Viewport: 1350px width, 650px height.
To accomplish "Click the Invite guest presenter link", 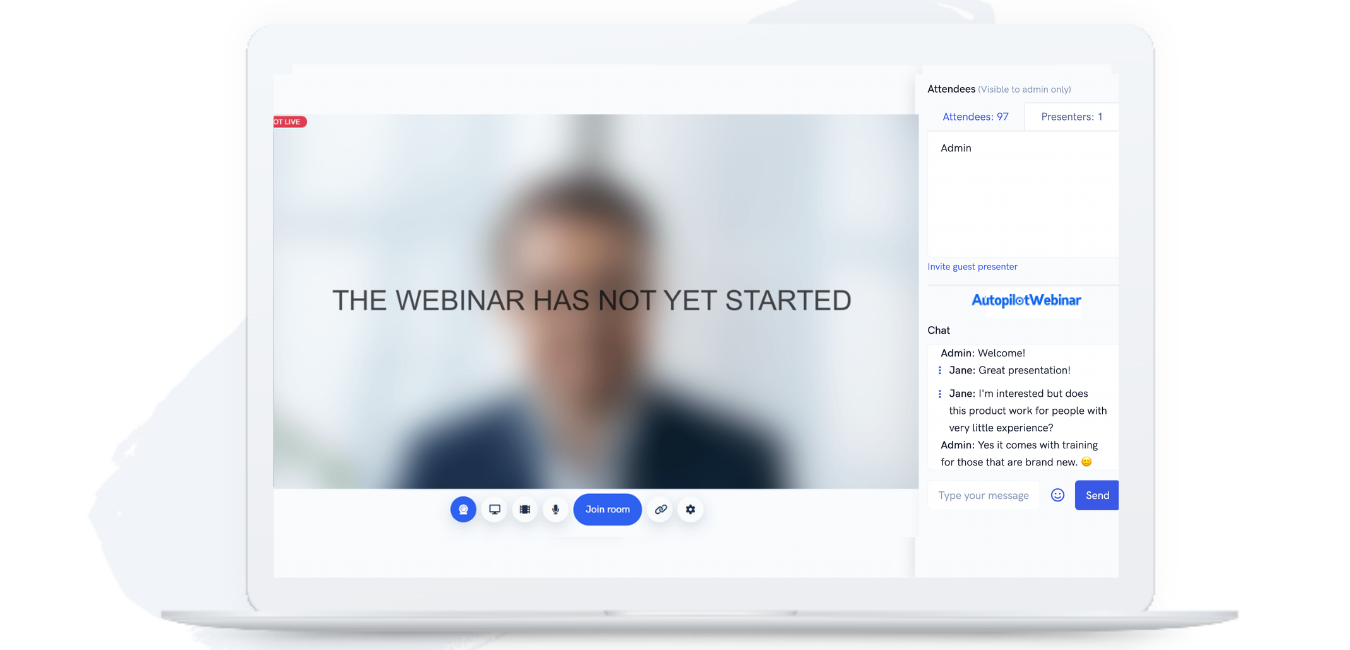I will 972,267.
